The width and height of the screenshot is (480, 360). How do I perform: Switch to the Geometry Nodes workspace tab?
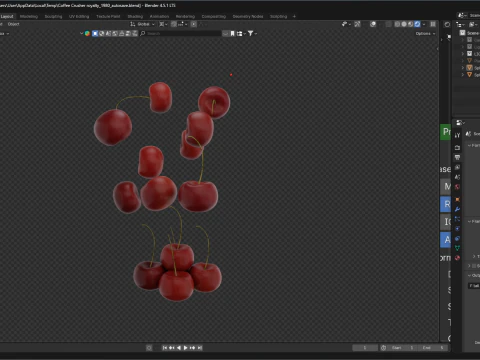pos(248,16)
